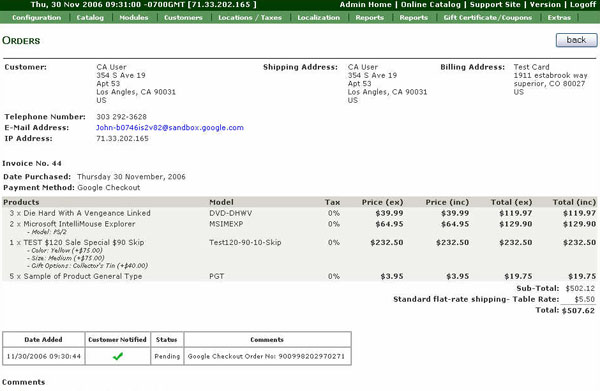Click model Test120-90-10-Skip
The height and width of the screenshot is (391, 600).
point(245,242)
